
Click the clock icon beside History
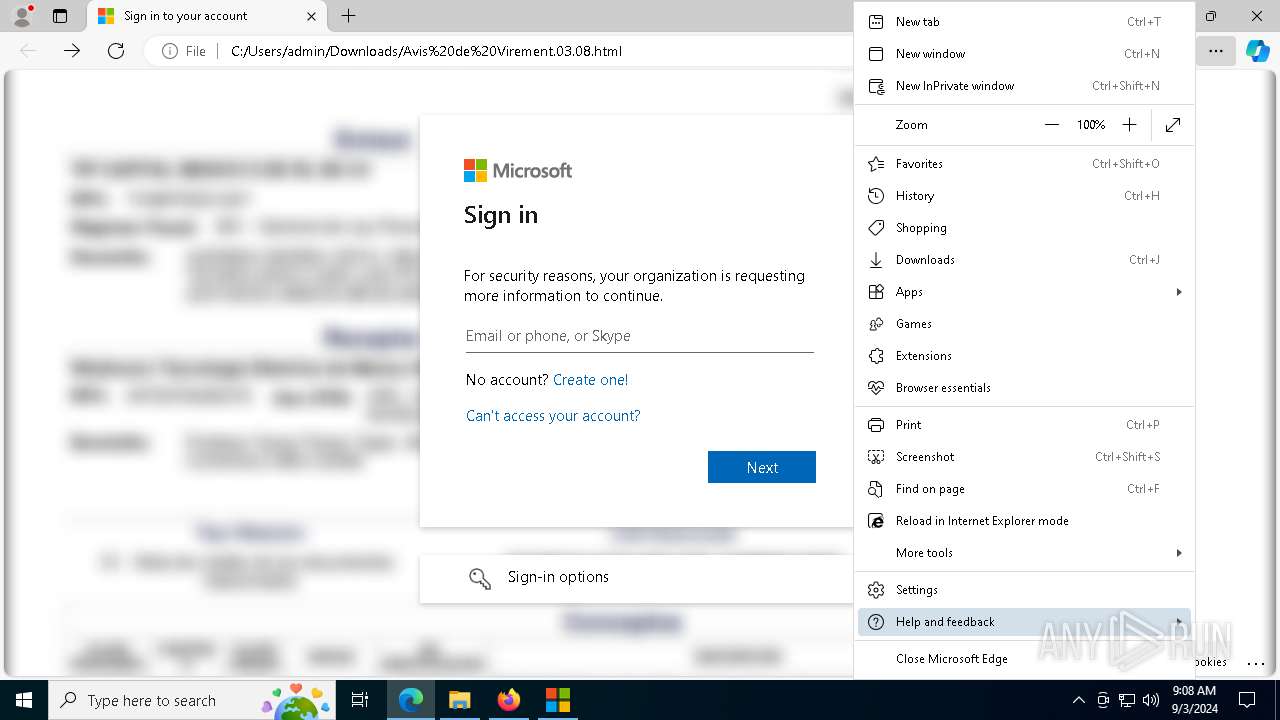pyautogui.click(x=876, y=196)
